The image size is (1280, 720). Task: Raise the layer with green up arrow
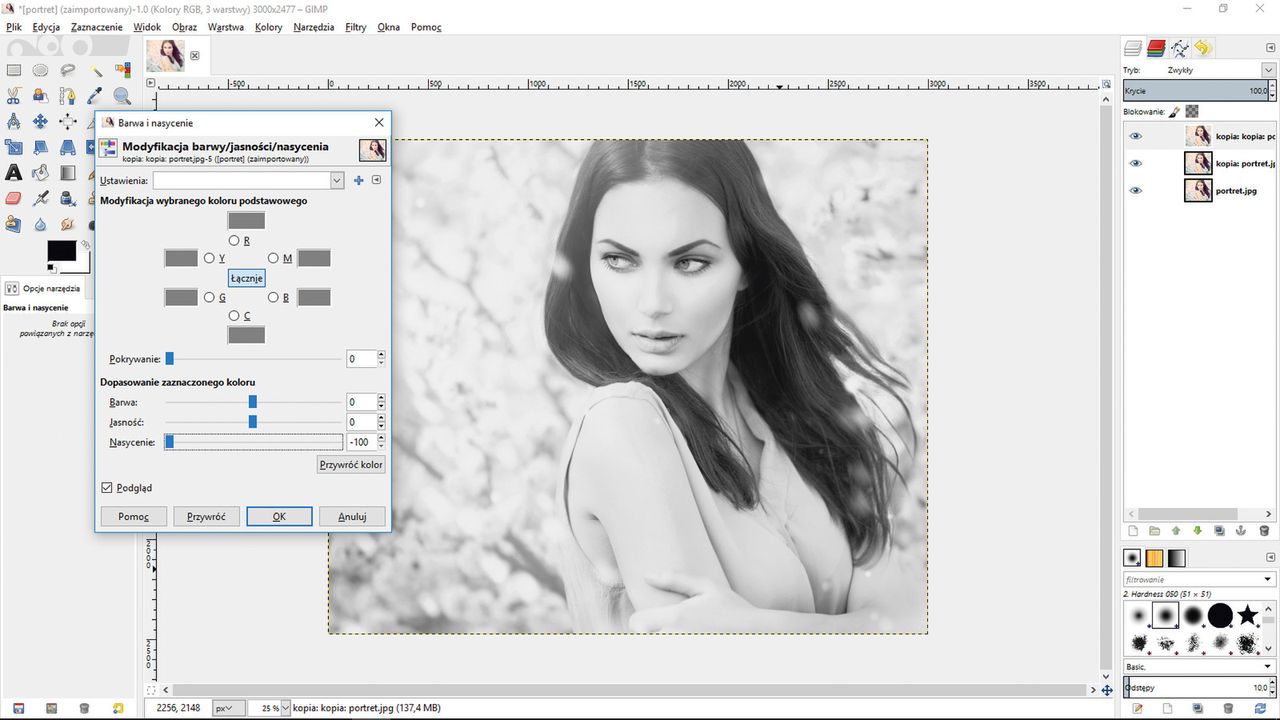click(x=1176, y=531)
